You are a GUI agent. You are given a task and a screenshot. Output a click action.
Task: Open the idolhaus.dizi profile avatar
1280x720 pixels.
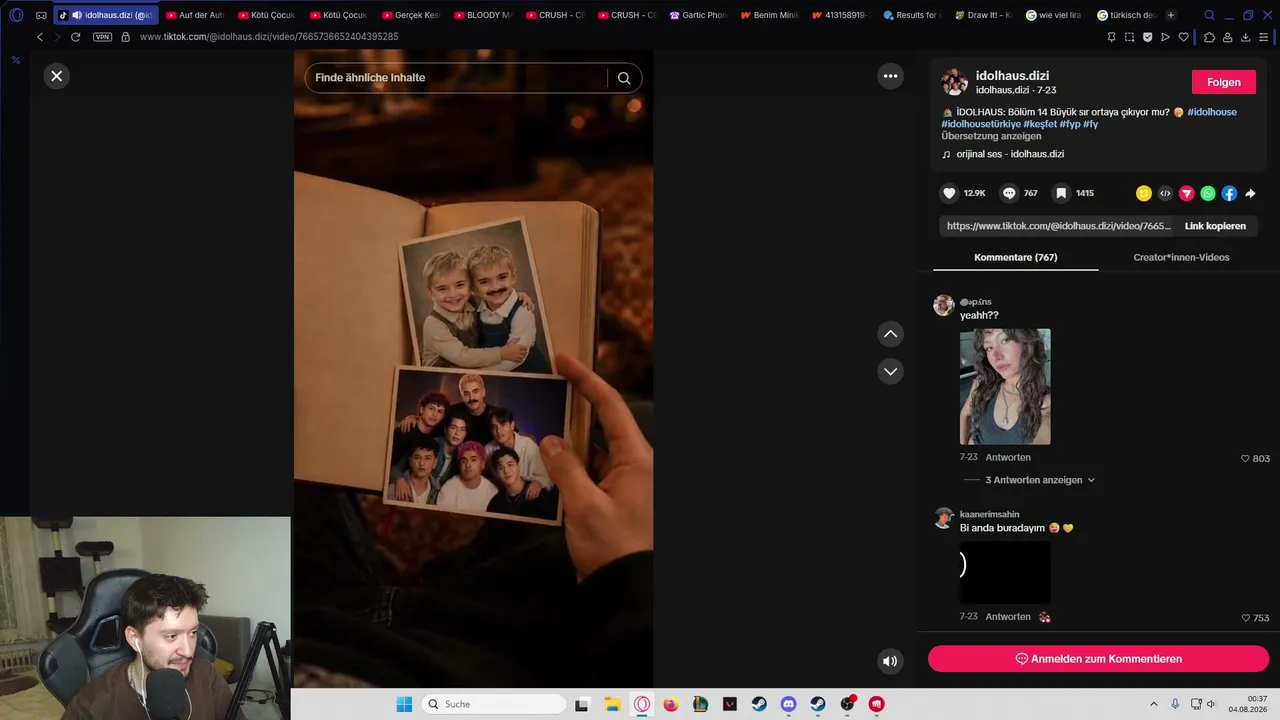(955, 82)
